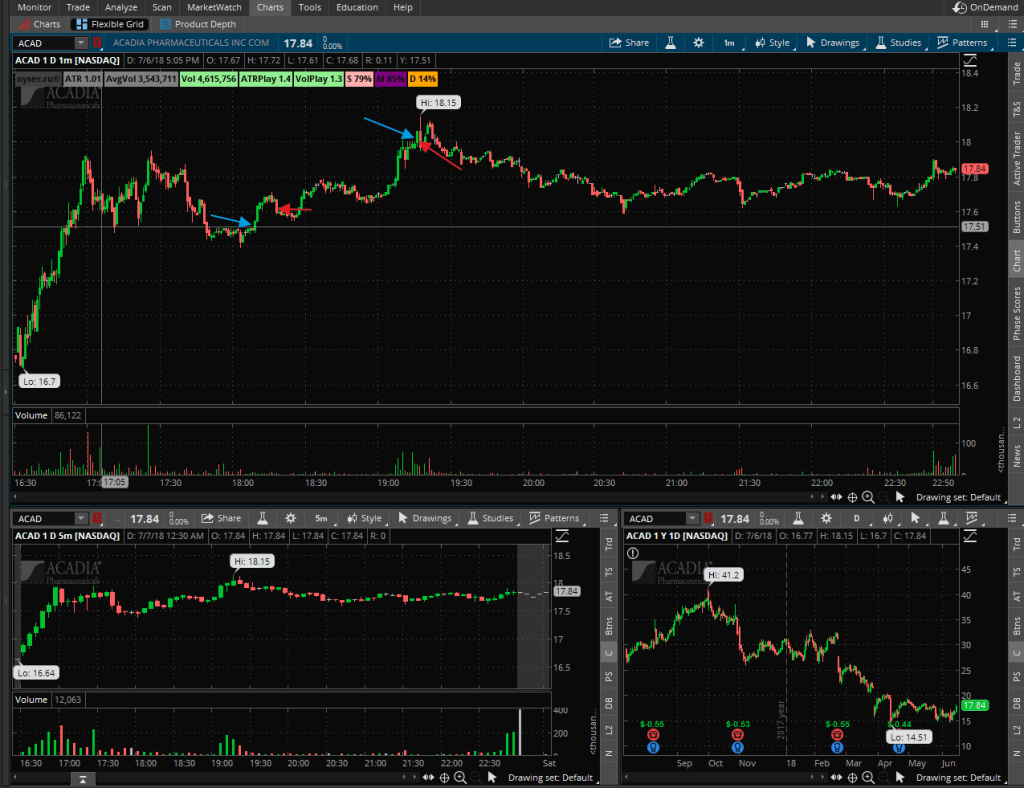Viewport: 1024px width, 788px height.
Task: Open the Style dropdown in main chart
Action: 772,43
